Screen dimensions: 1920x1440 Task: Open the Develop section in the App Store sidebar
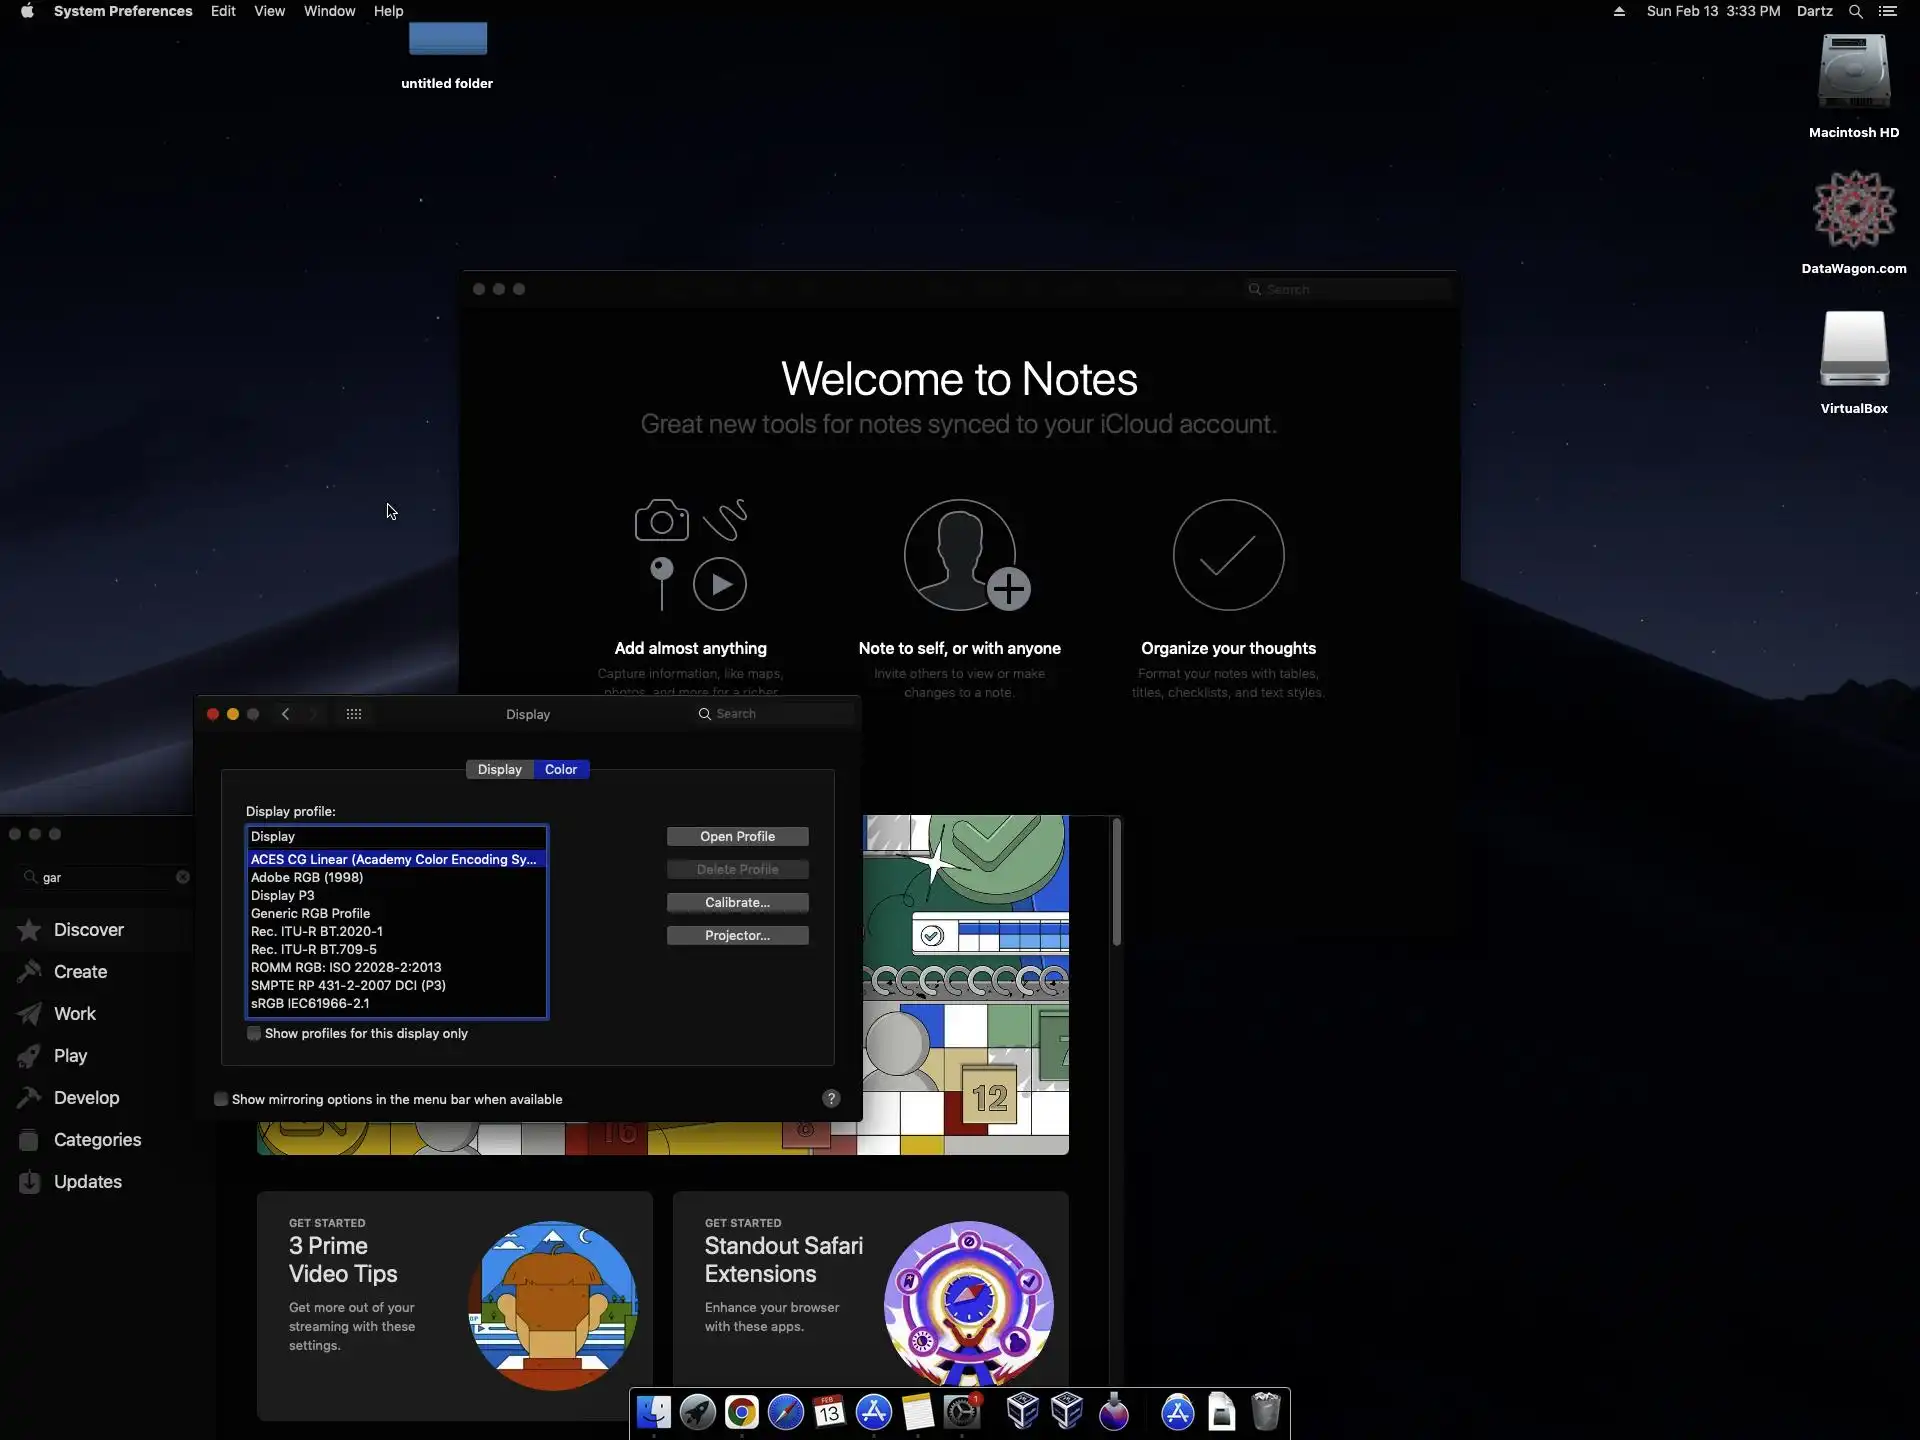point(86,1098)
